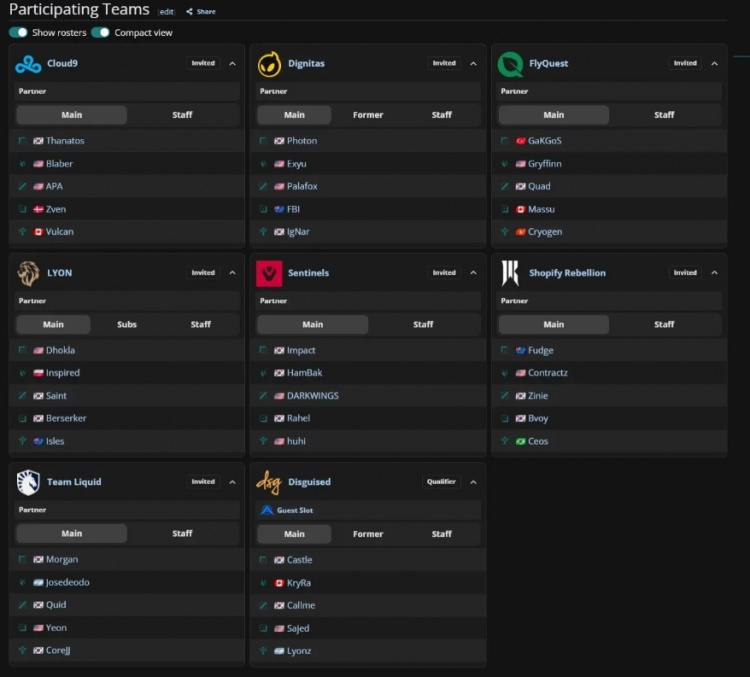Image resolution: width=750 pixels, height=677 pixels.
Task: Toggle the Show rosters switch
Action: tap(18, 33)
